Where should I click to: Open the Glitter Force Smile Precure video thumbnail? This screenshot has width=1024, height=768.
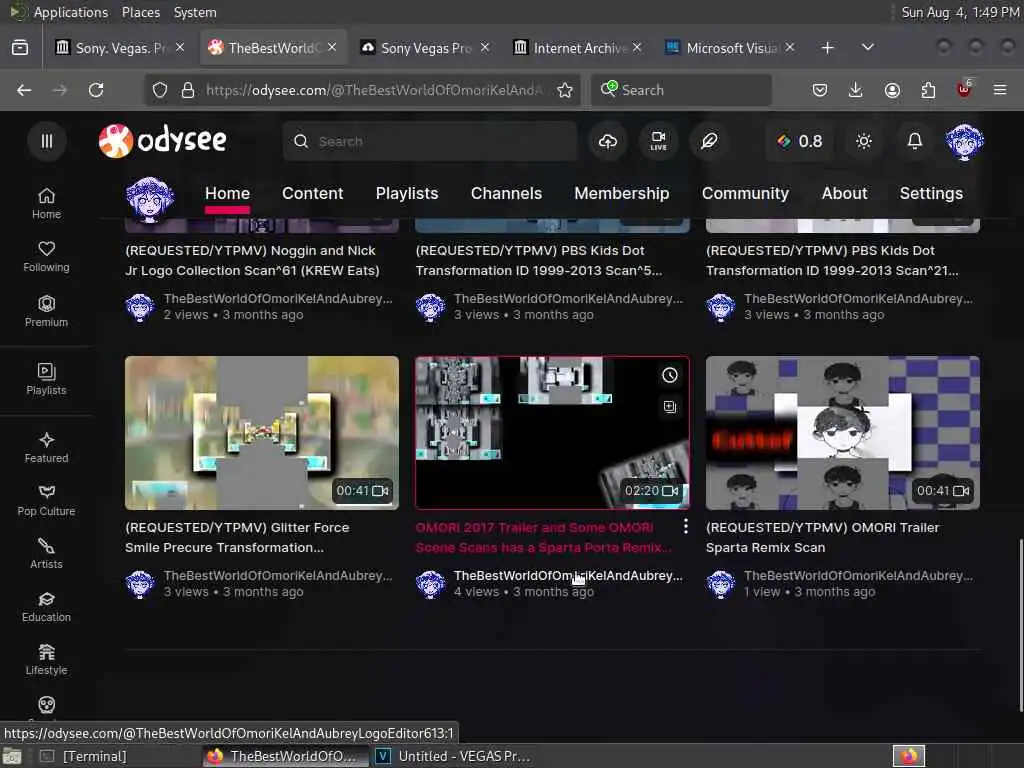tap(262, 432)
